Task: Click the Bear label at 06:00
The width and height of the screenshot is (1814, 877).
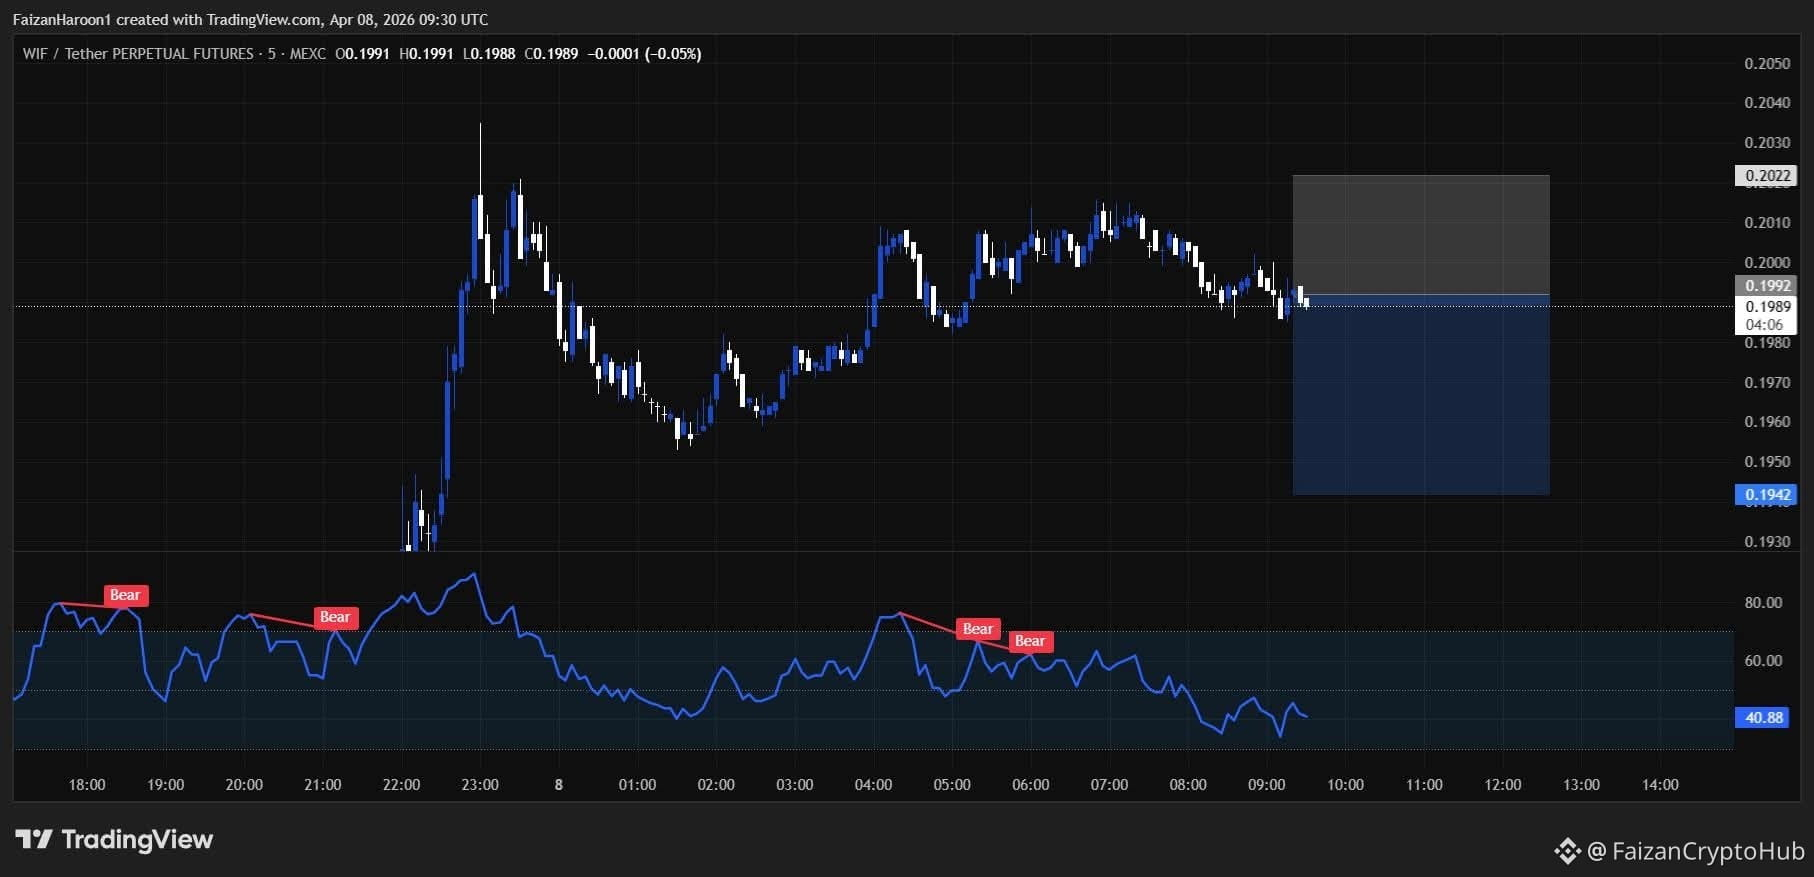Action: [1030, 642]
